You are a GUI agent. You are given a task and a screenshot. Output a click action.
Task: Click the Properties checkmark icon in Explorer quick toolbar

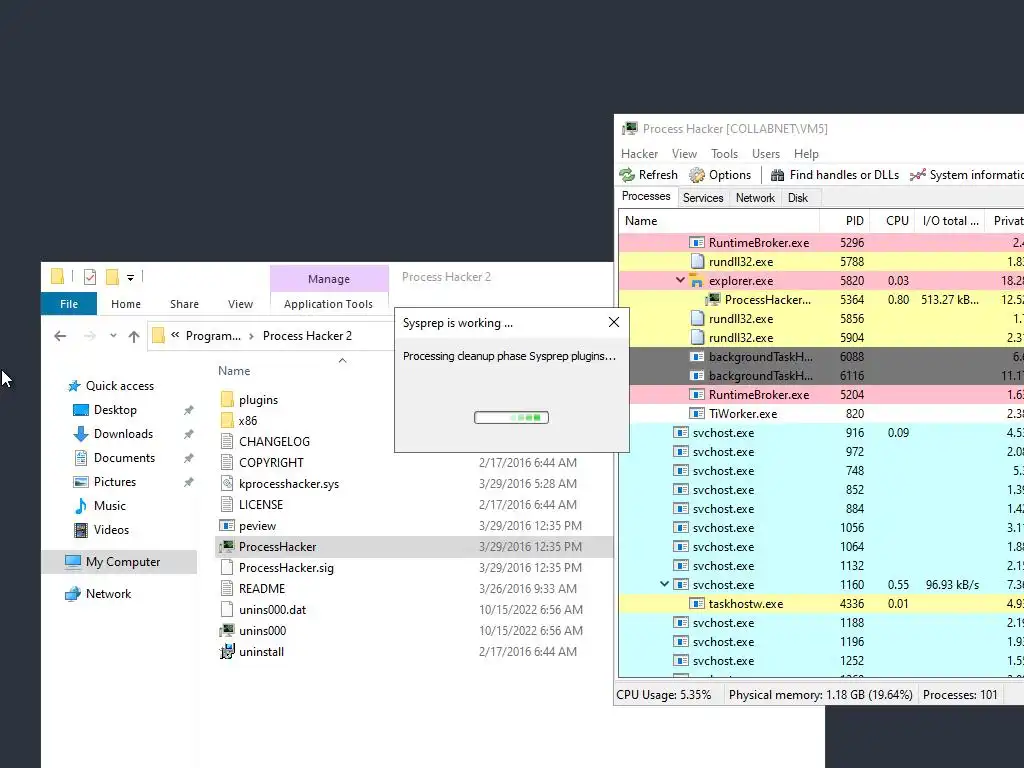point(90,277)
